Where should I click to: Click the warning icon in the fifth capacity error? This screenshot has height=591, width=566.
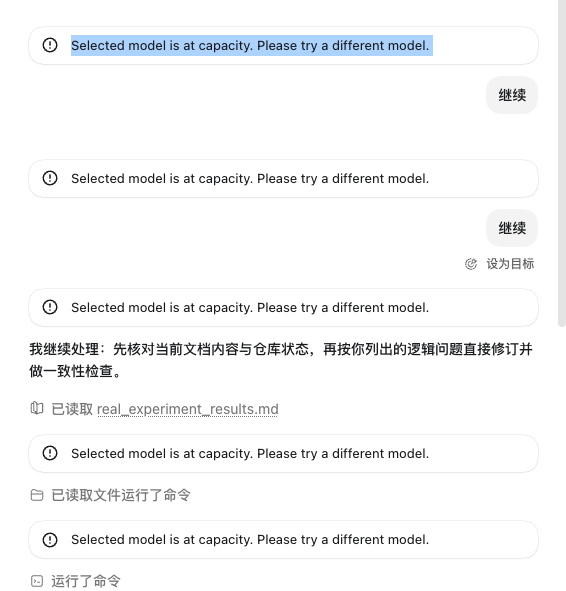(x=50, y=540)
